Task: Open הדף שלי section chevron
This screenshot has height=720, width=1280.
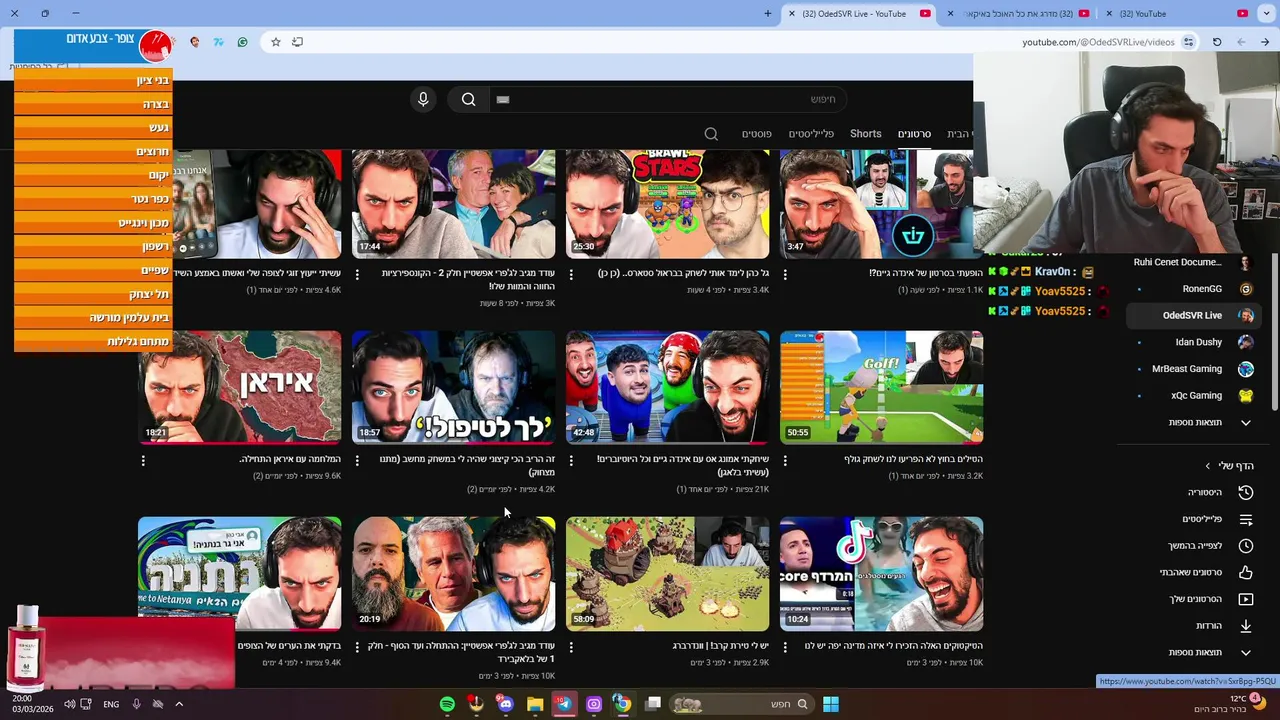Action: 1208,466
